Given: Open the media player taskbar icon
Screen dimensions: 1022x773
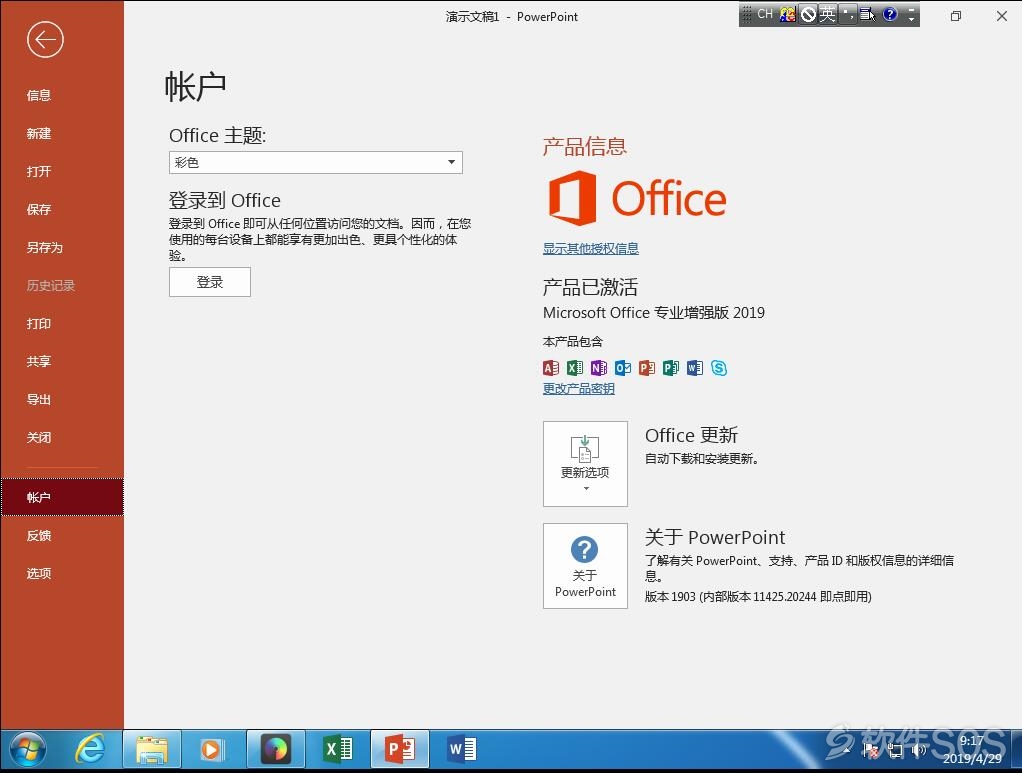Looking at the screenshot, I should click(x=212, y=750).
